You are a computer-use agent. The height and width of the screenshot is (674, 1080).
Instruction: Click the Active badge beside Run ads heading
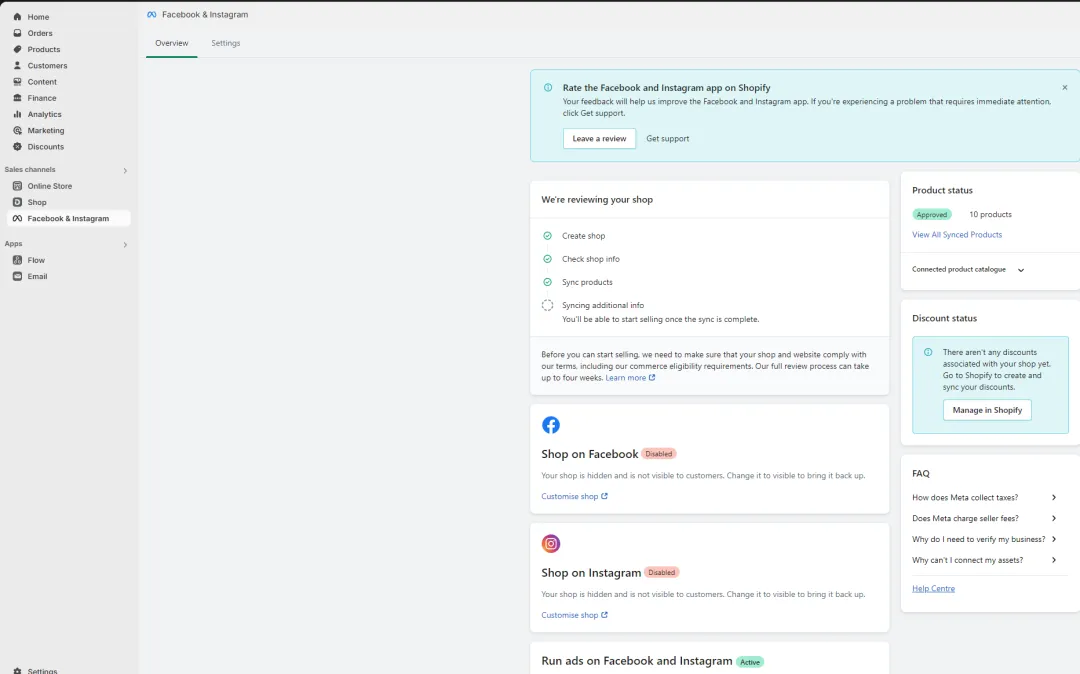click(749, 662)
